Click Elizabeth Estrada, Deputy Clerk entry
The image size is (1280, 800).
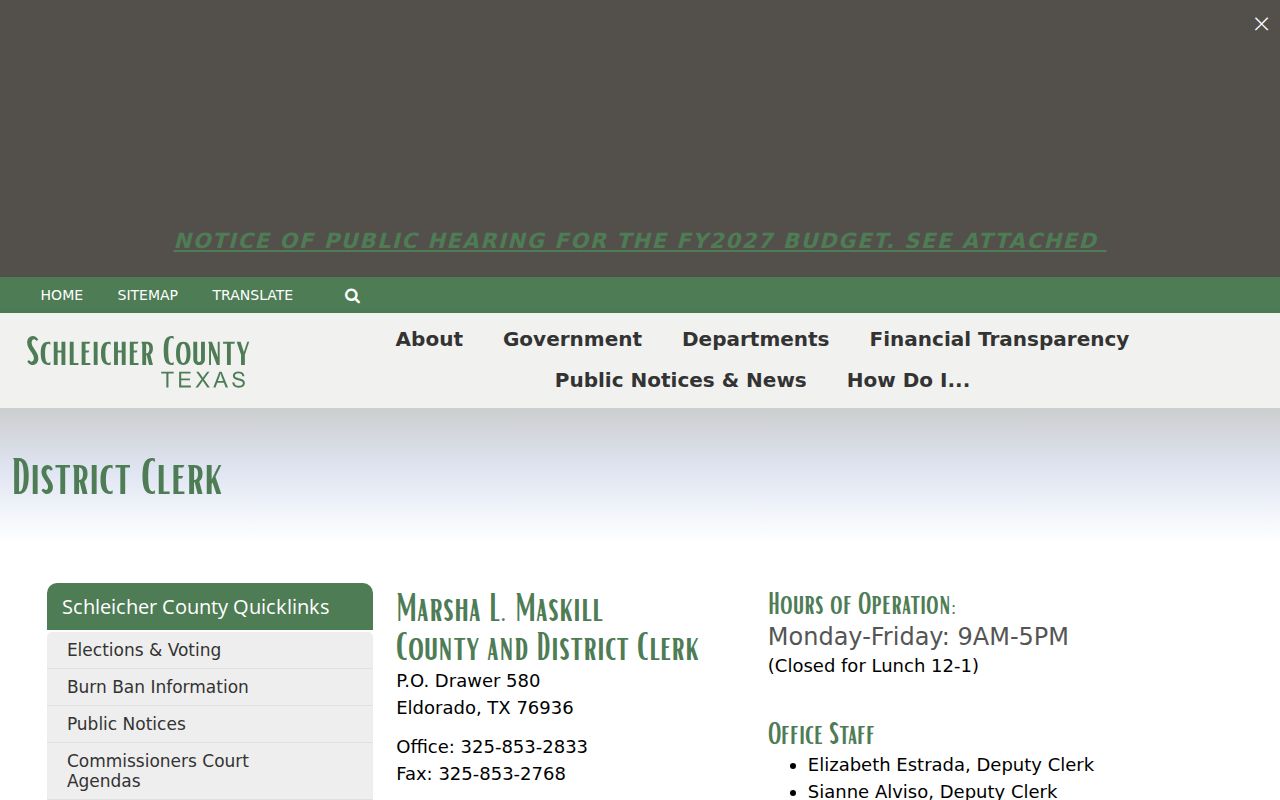click(951, 765)
